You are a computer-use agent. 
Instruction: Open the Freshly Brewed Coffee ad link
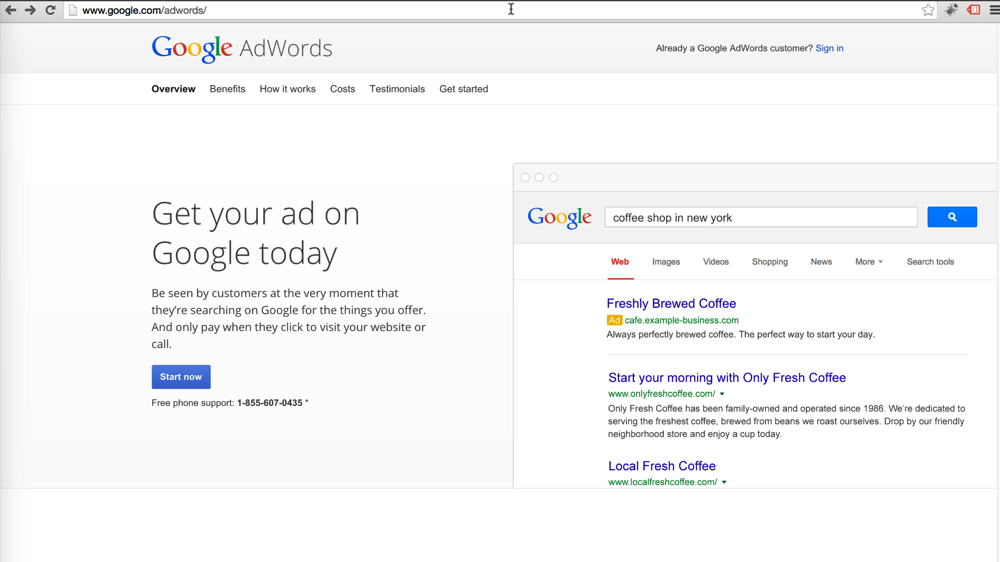click(x=671, y=304)
